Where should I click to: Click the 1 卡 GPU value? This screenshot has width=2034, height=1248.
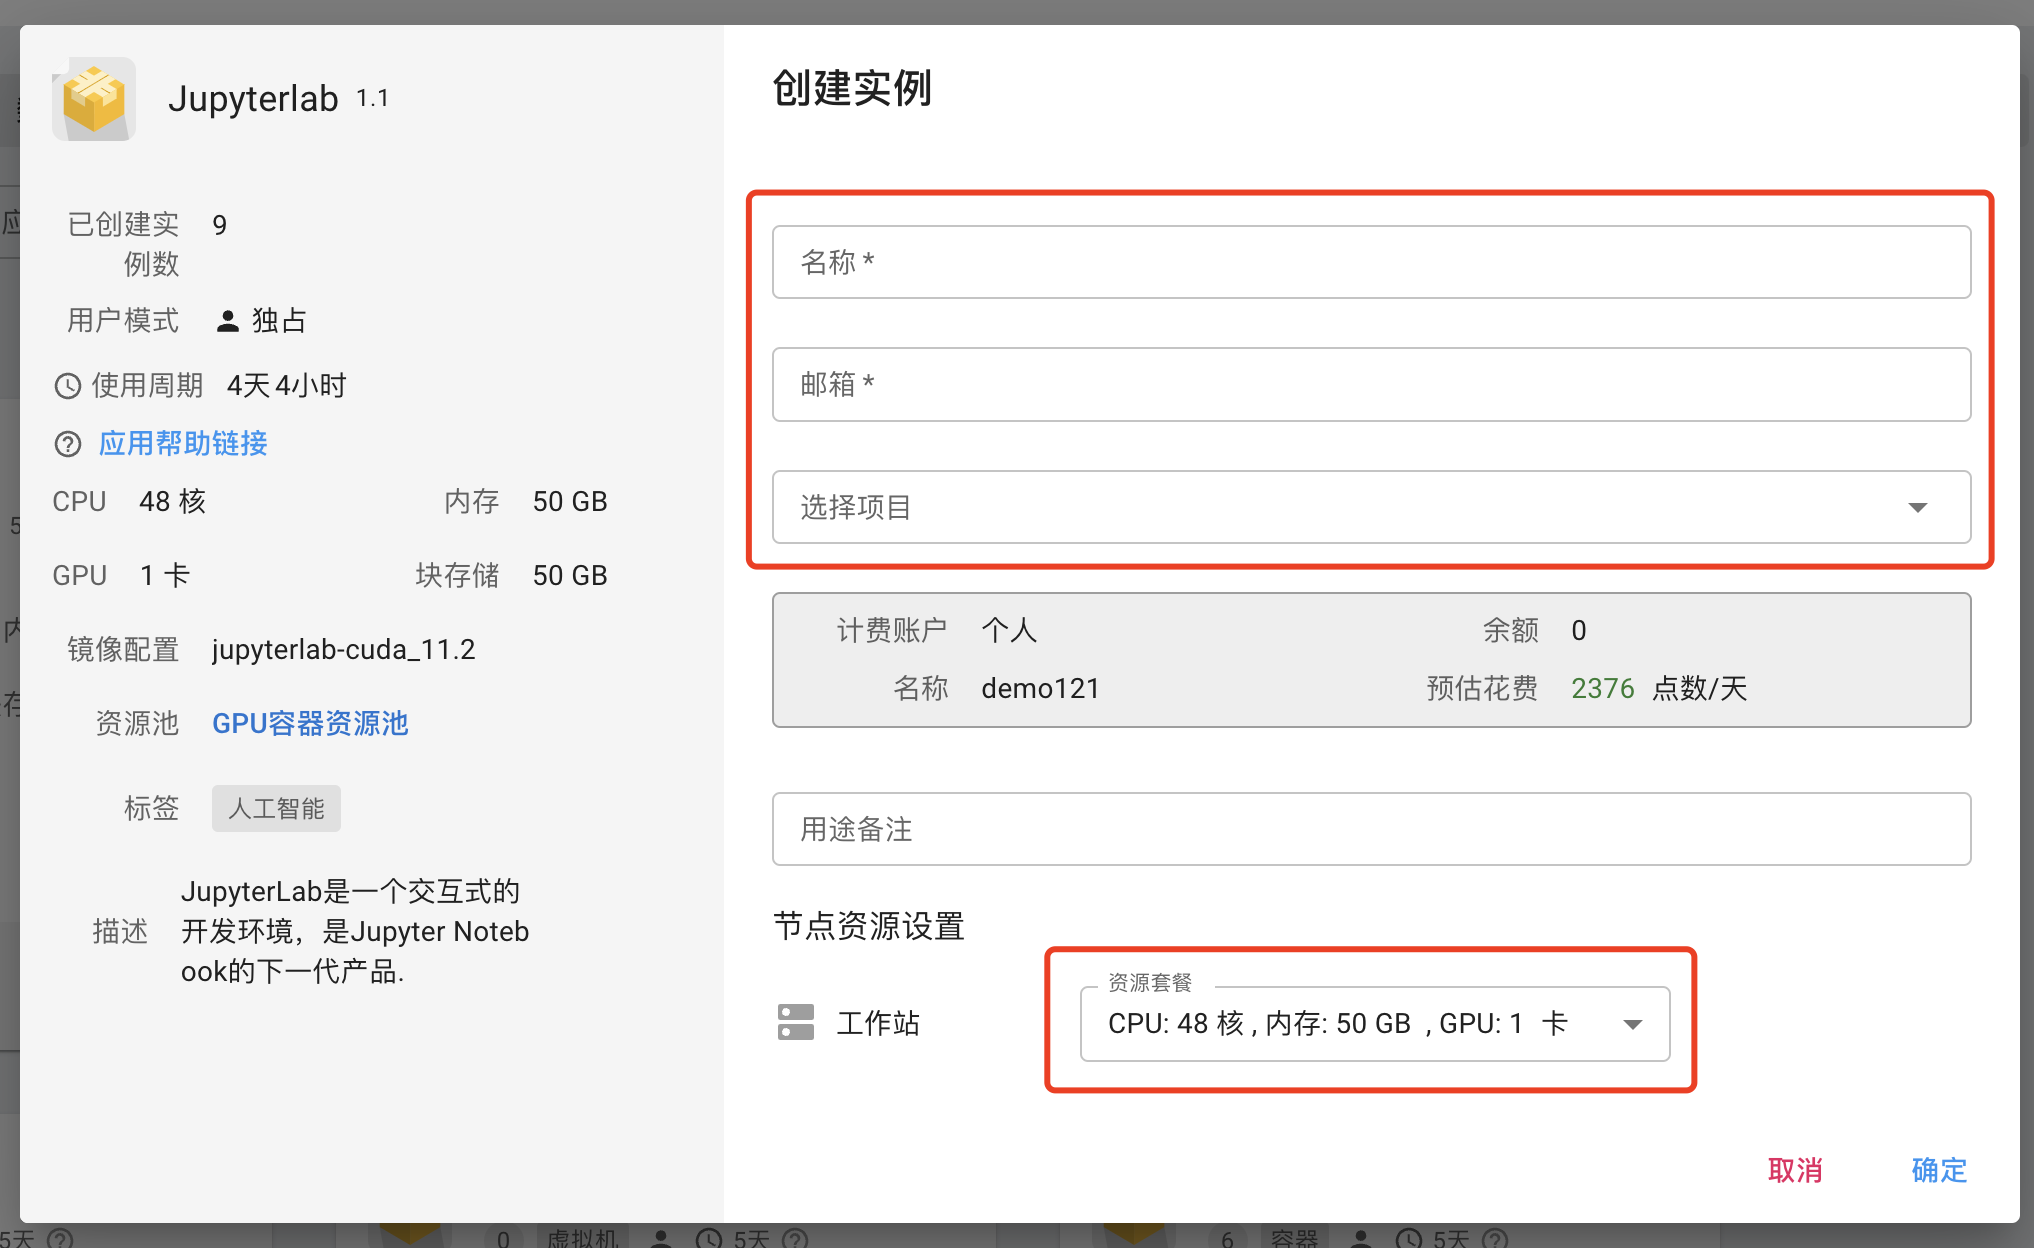[164, 575]
